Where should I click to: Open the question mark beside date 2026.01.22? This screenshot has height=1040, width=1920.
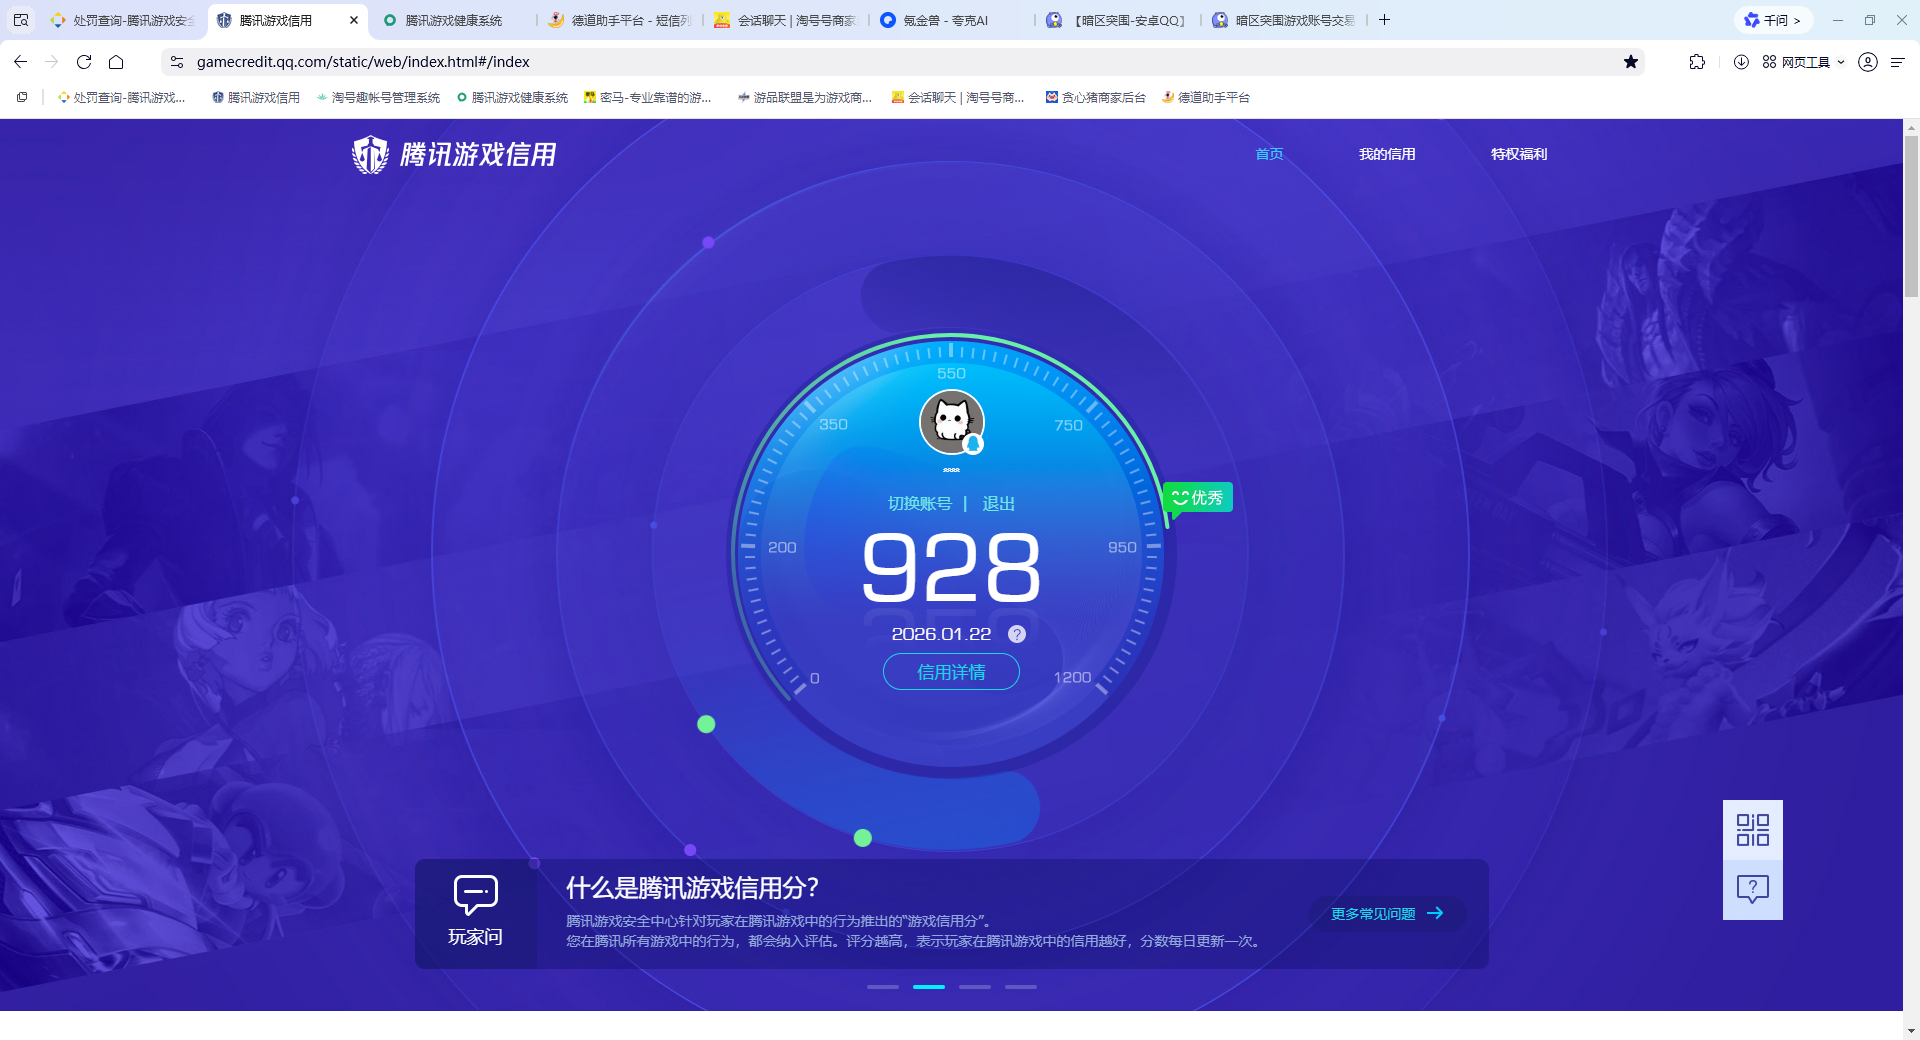coord(1017,633)
